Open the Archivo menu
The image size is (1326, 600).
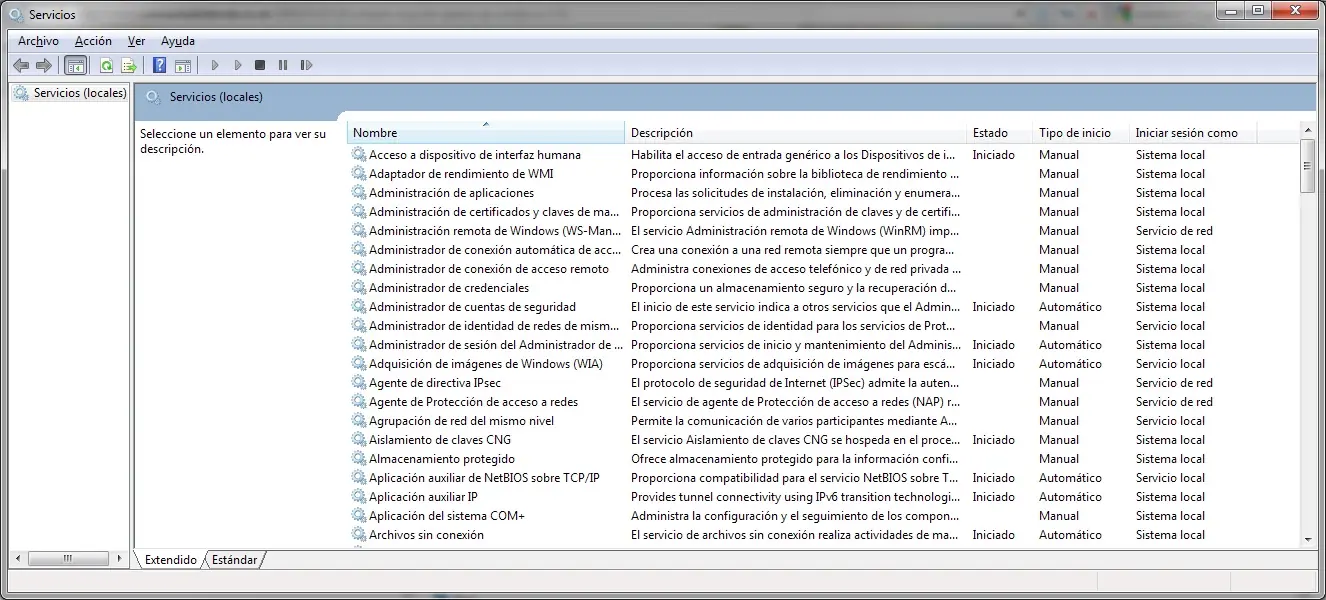click(x=38, y=41)
